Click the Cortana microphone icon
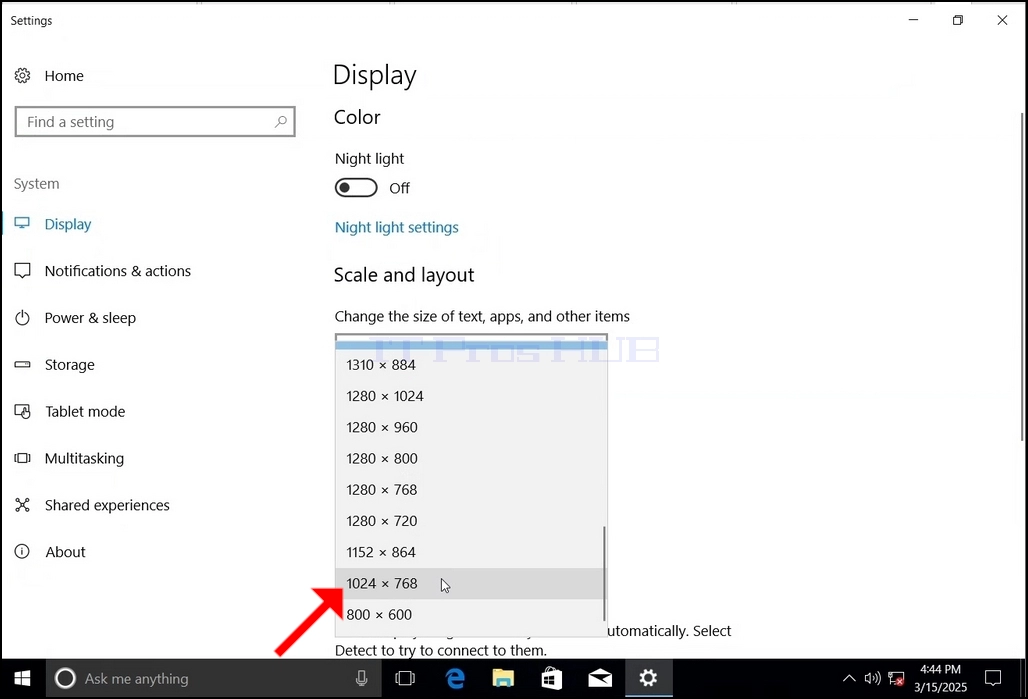1028x699 pixels. tap(361, 679)
